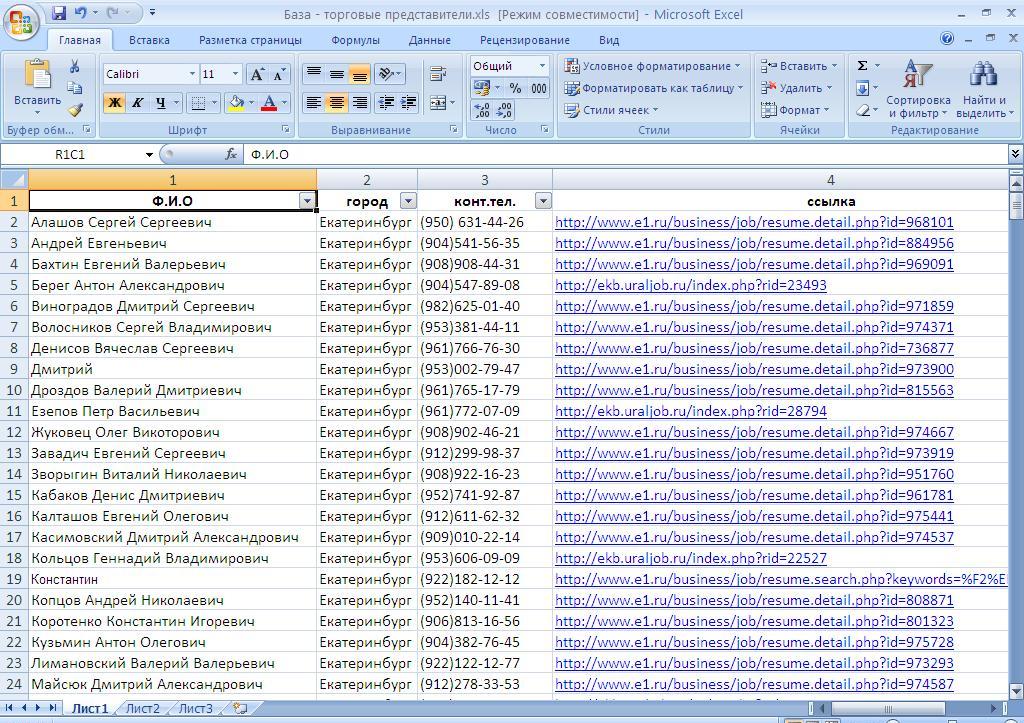Open the round Office button menu

click(21, 23)
